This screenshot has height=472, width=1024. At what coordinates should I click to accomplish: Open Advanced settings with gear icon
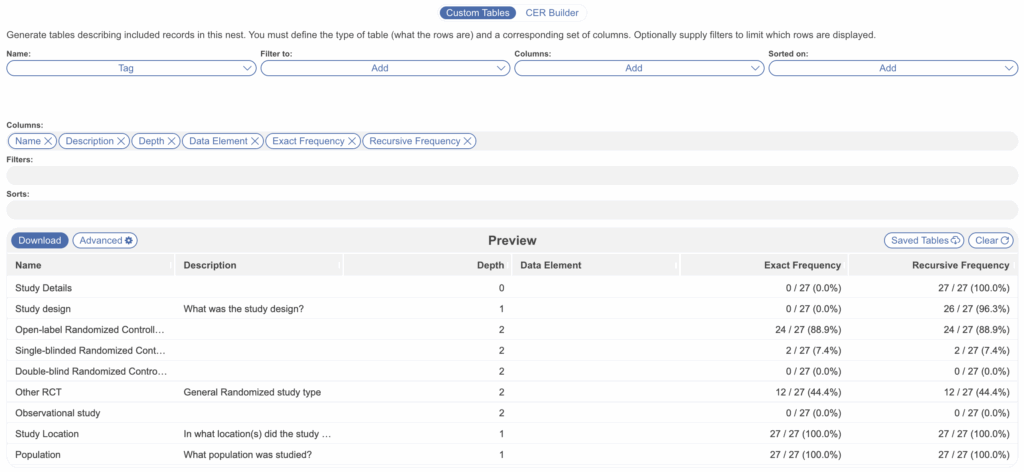[x=106, y=241]
